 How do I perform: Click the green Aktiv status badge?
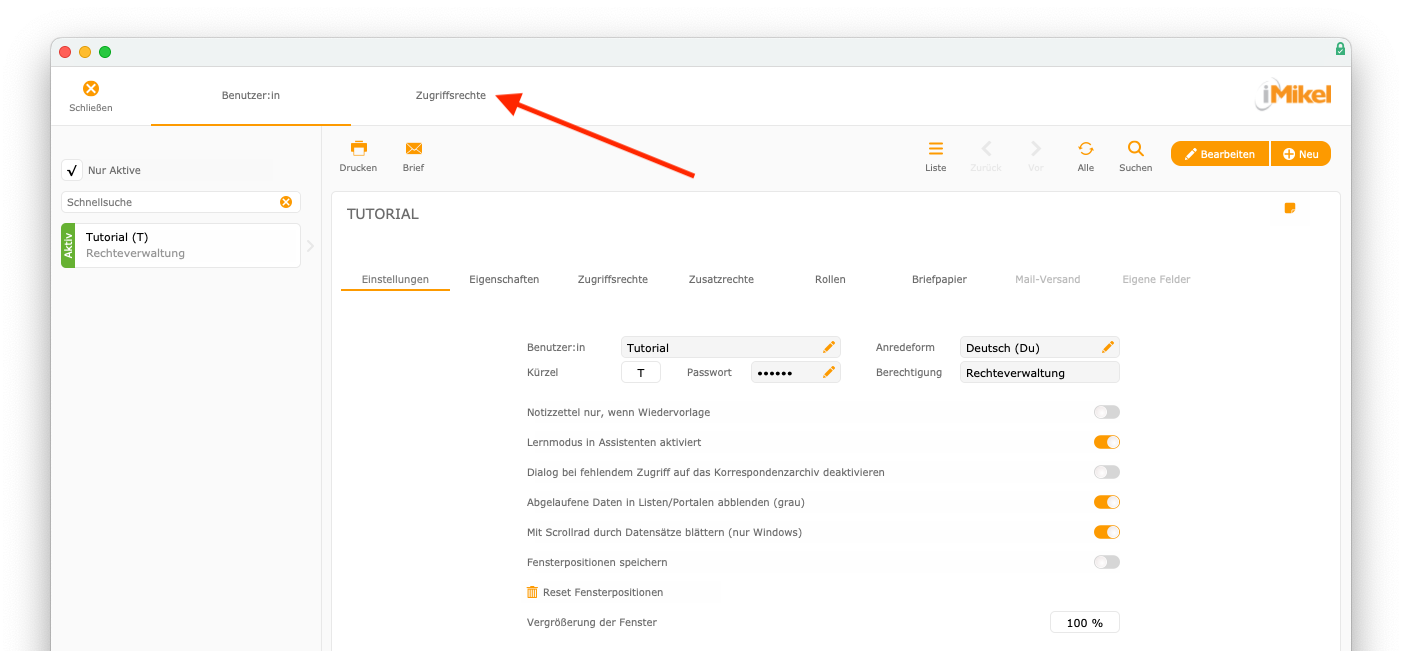(x=68, y=245)
